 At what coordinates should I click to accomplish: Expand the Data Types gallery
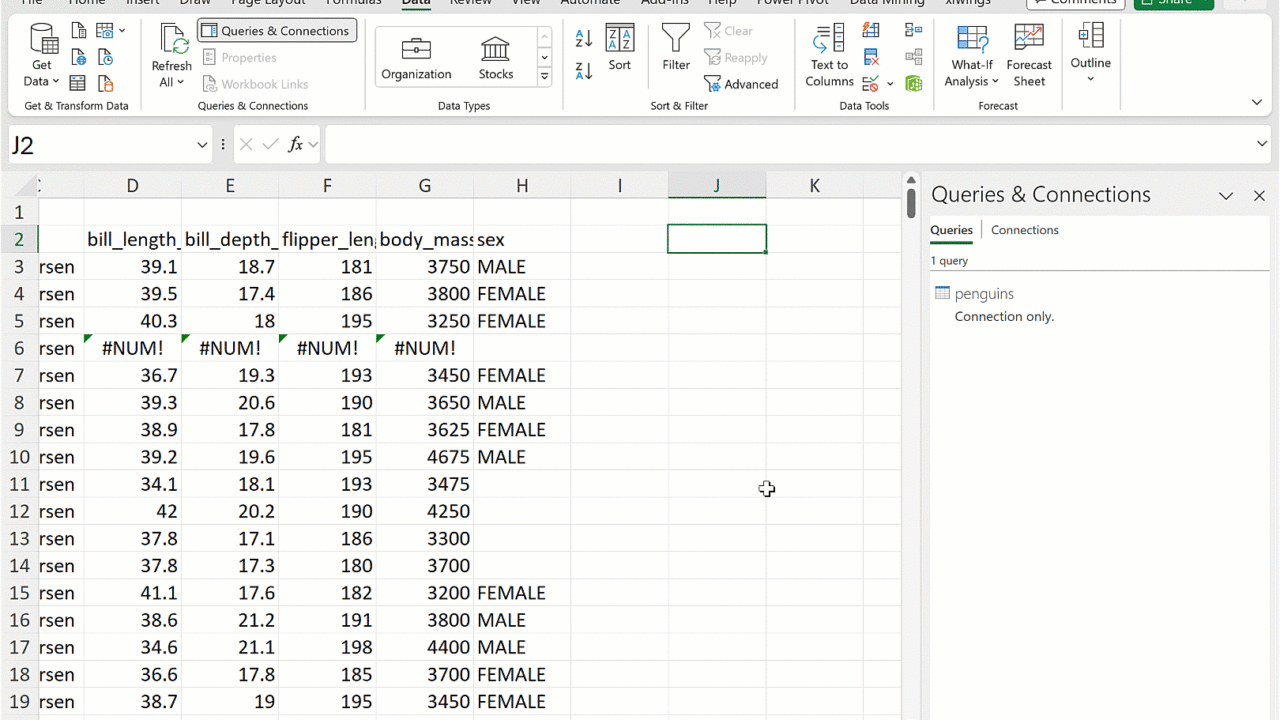(545, 76)
